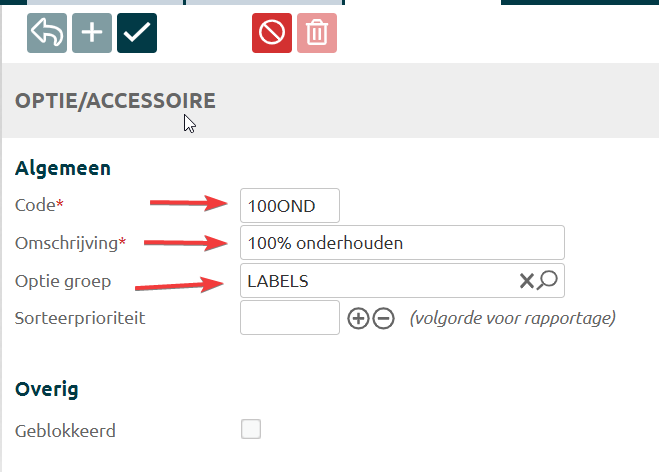Click the OPTIE/ACCESSOIRE section header
Viewport: 659px width, 472px height.
[x=114, y=101]
